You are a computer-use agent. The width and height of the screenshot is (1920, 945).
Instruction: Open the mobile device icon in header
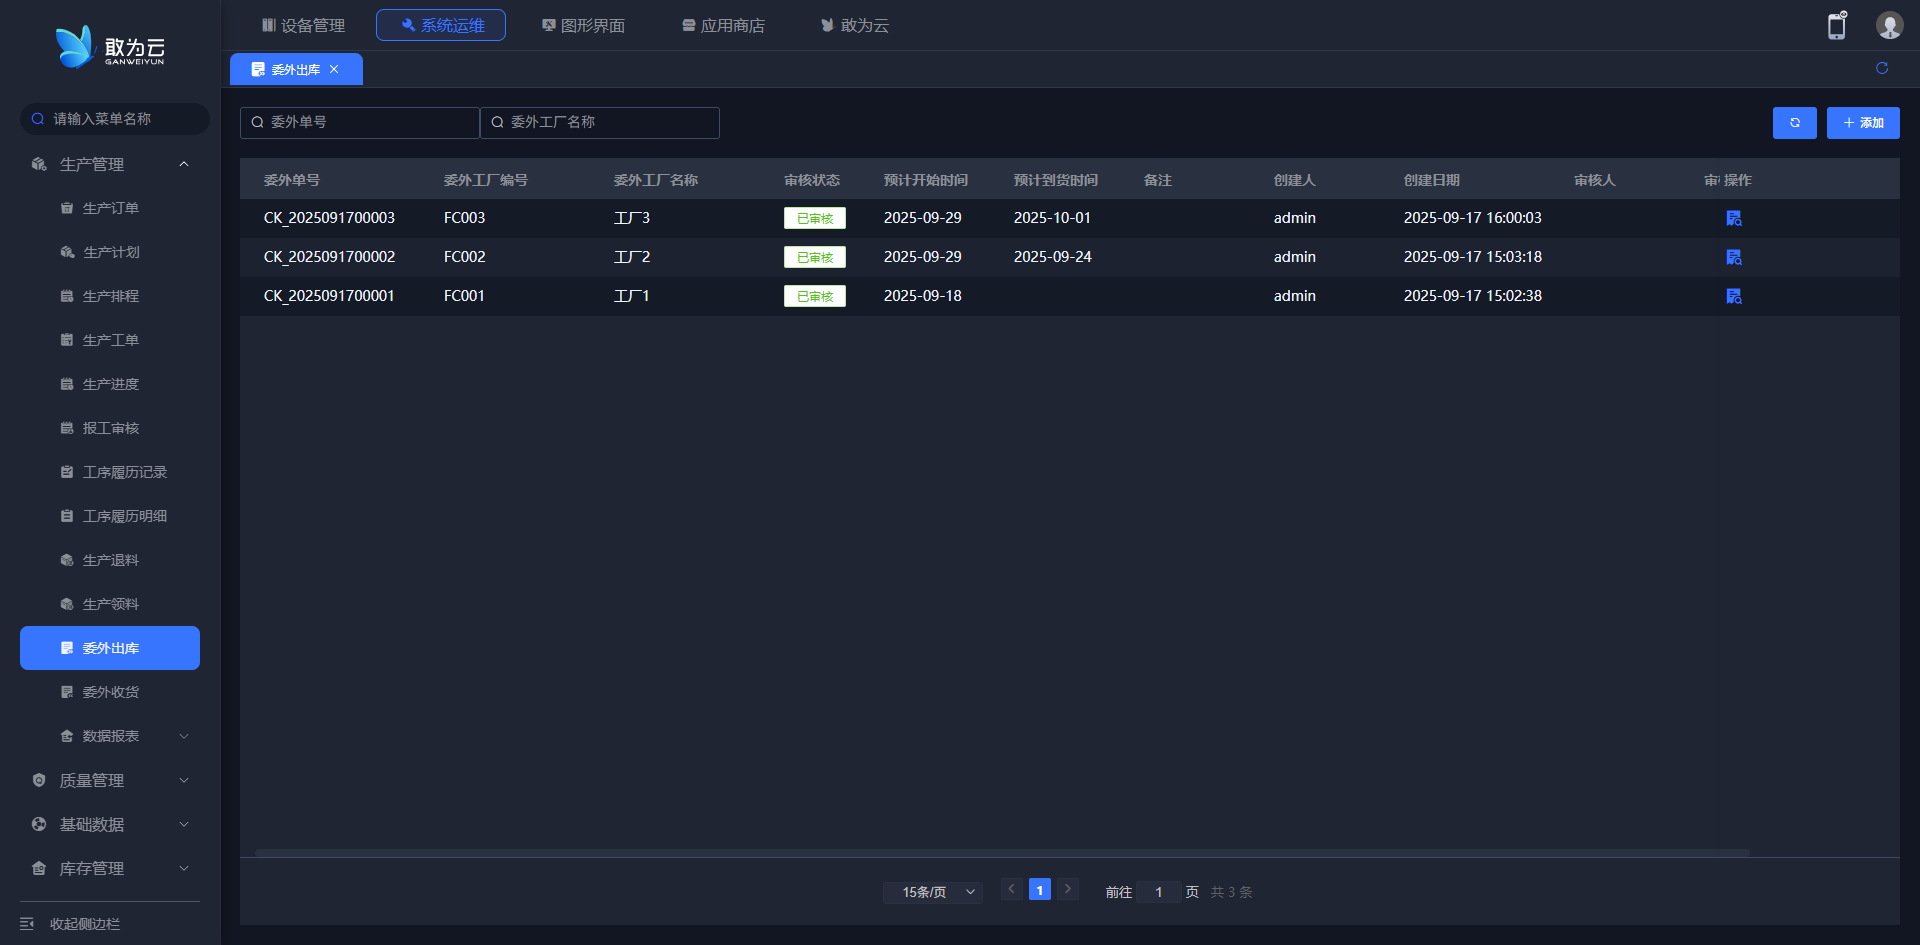(1837, 25)
